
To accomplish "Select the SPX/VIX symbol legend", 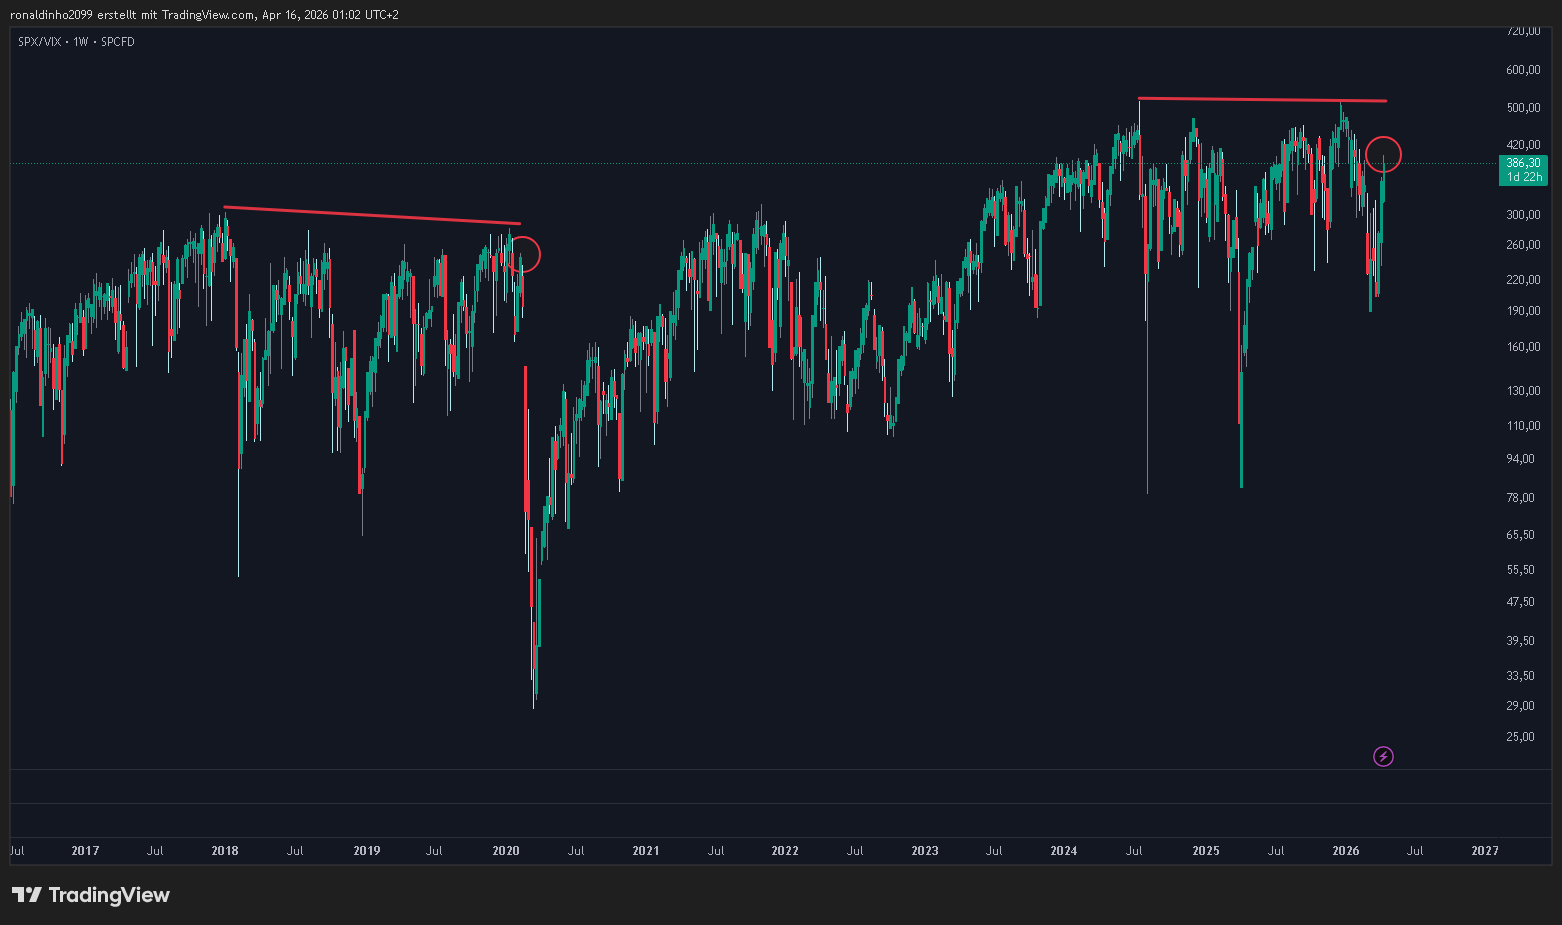I will click(76, 42).
